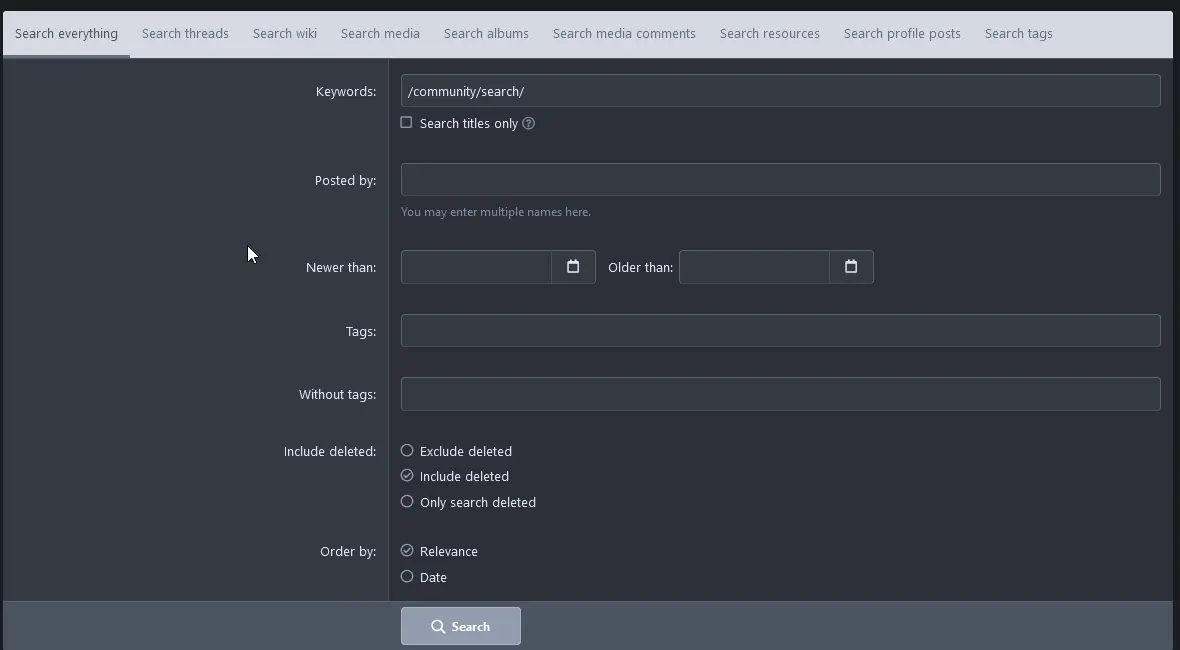1180x650 pixels.
Task: Switch to Search everything tab
Action: 66,34
